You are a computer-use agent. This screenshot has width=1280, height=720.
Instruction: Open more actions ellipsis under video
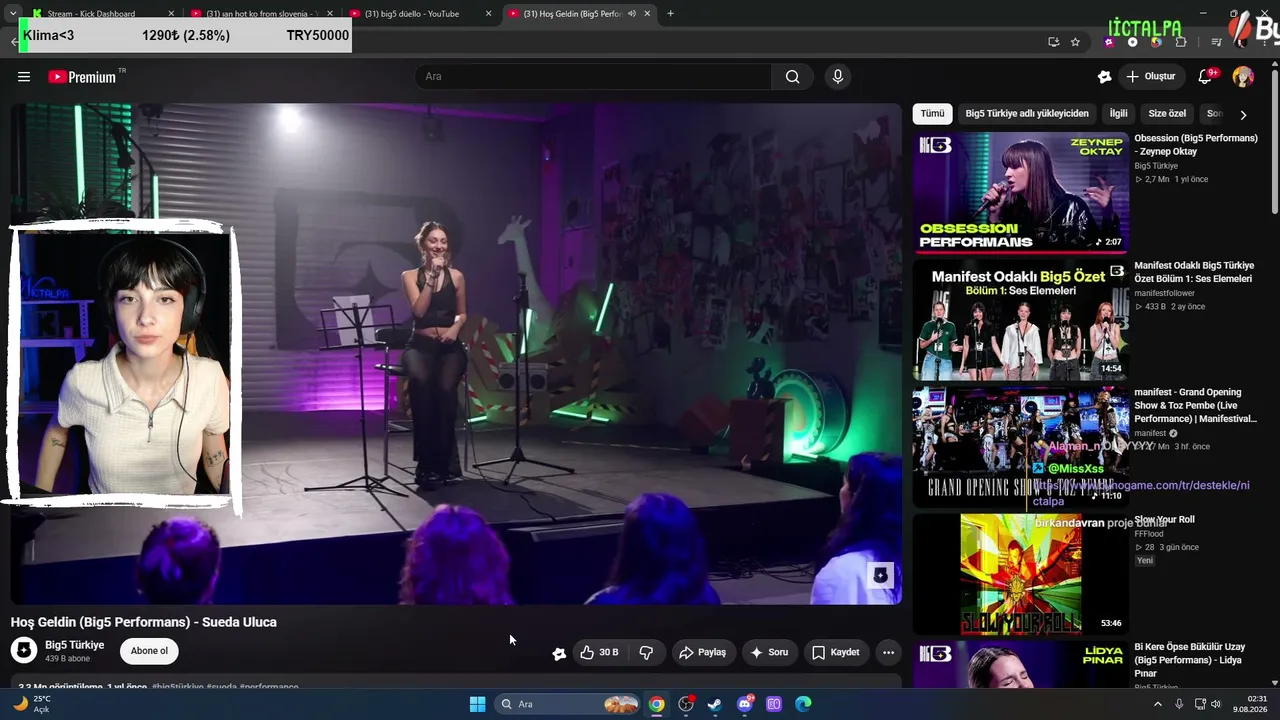click(x=888, y=653)
